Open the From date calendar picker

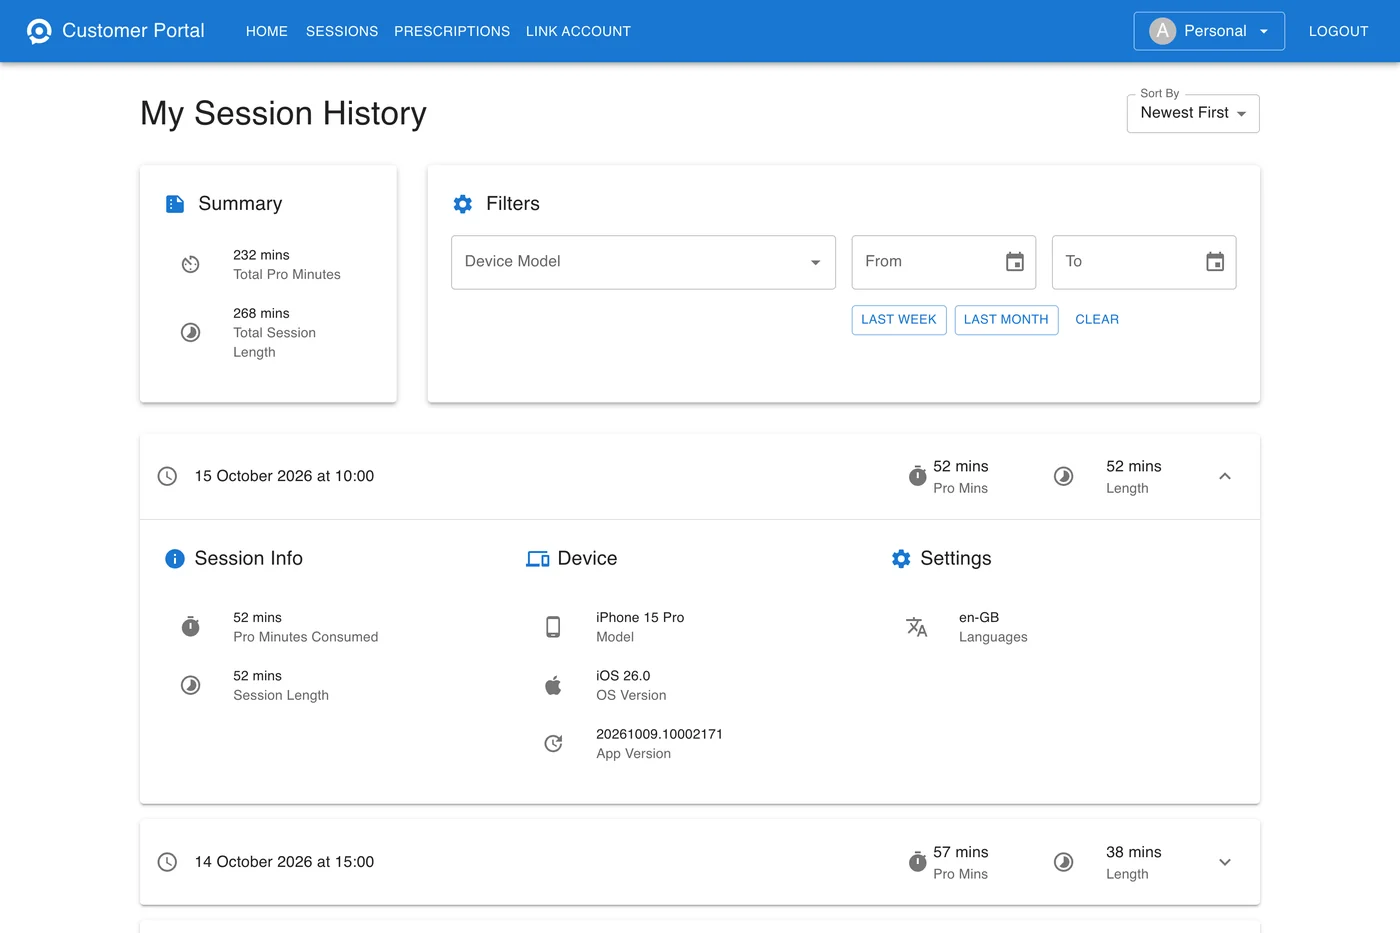(x=1015, y=262)
